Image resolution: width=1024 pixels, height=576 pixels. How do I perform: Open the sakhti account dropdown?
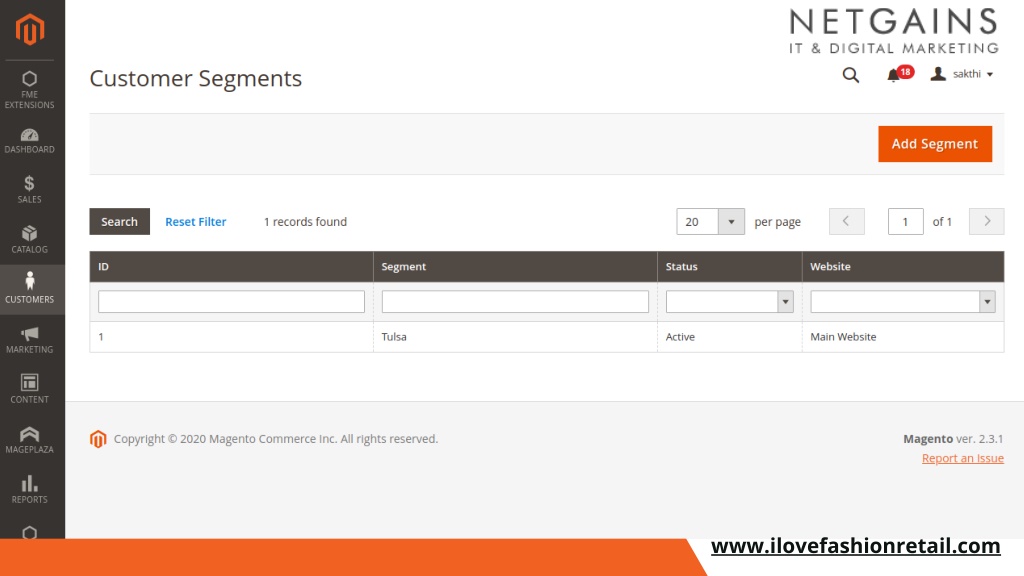[x=962, y=74]
